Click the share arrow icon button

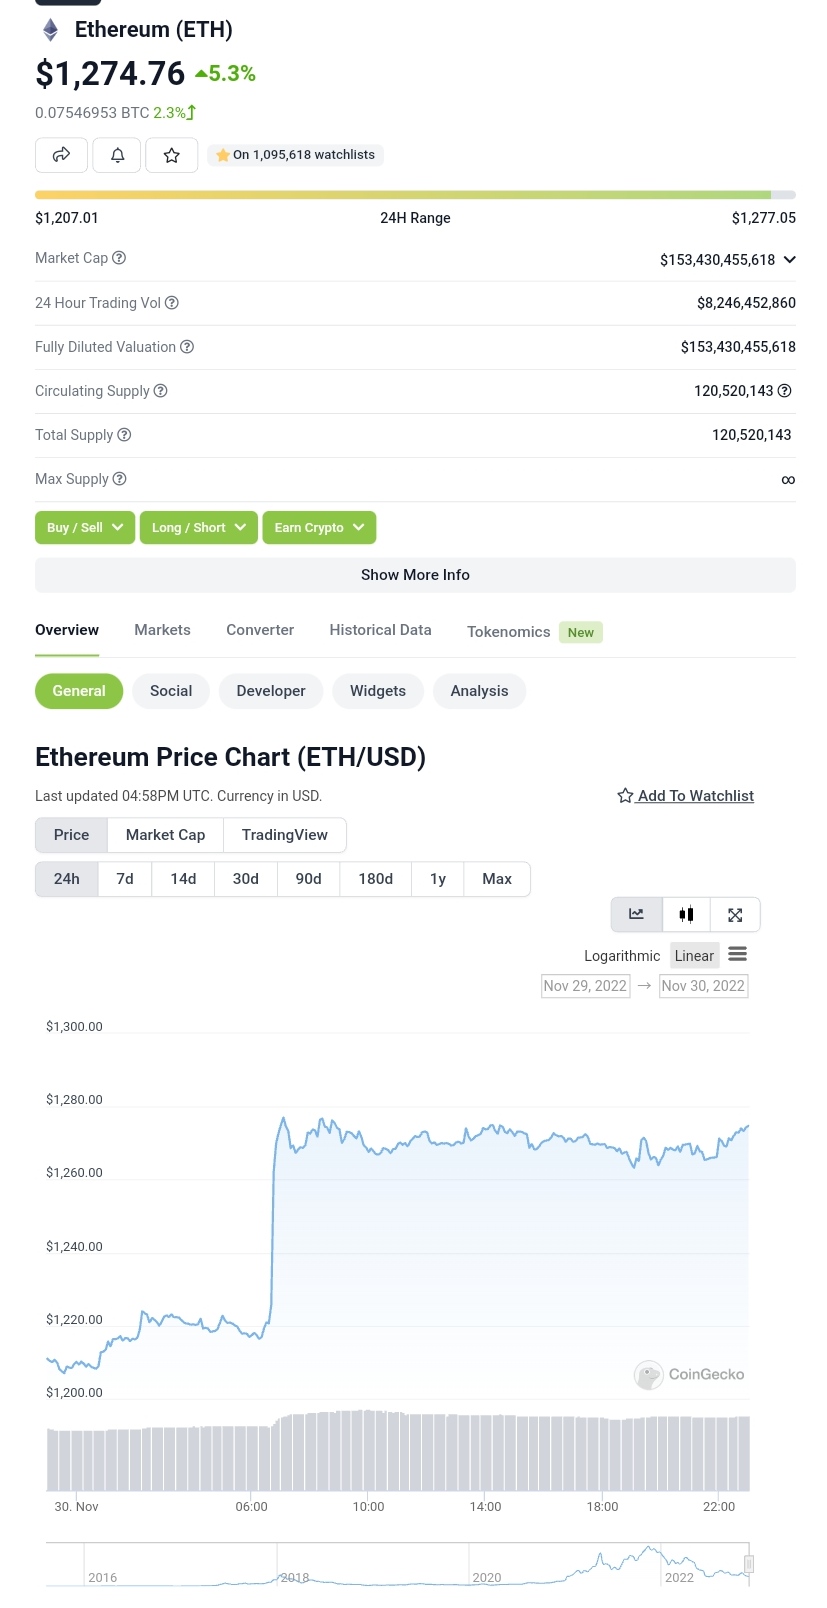61,155
